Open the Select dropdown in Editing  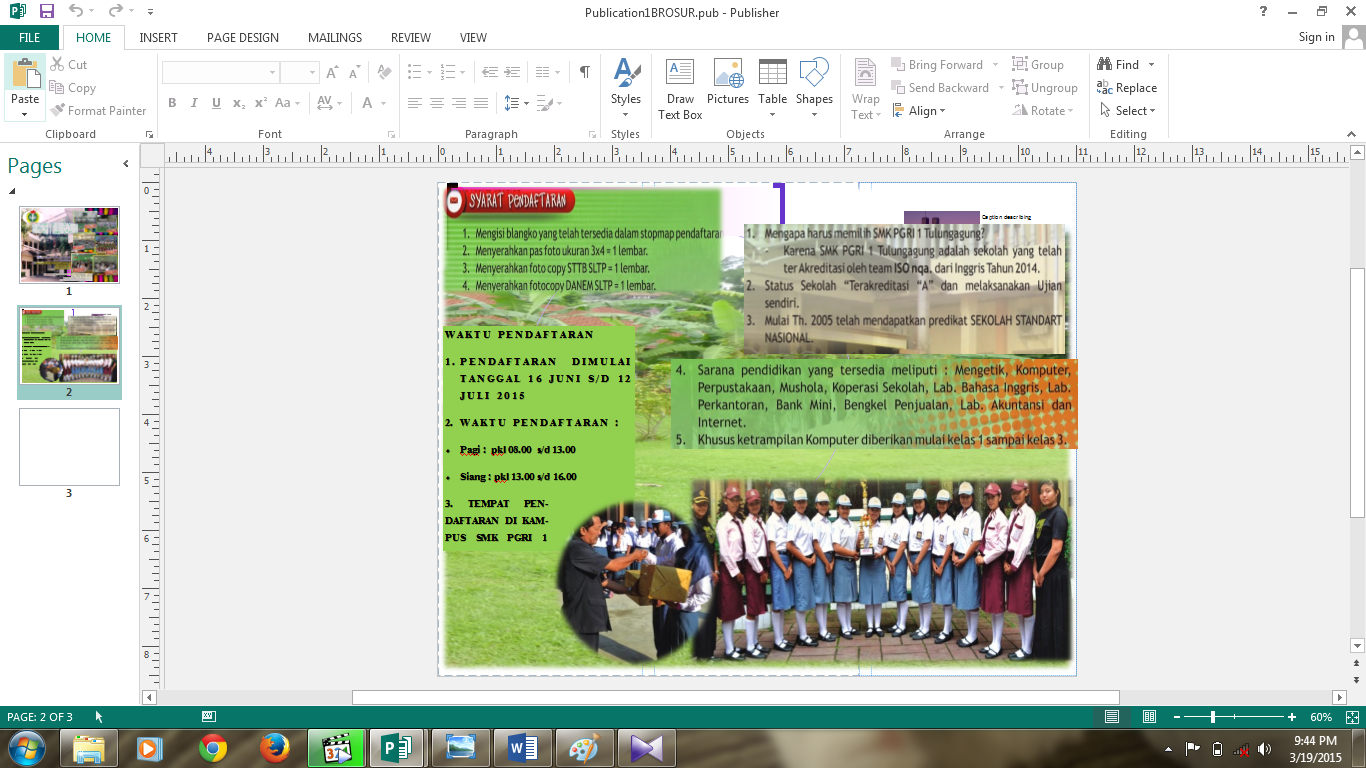1127,111
